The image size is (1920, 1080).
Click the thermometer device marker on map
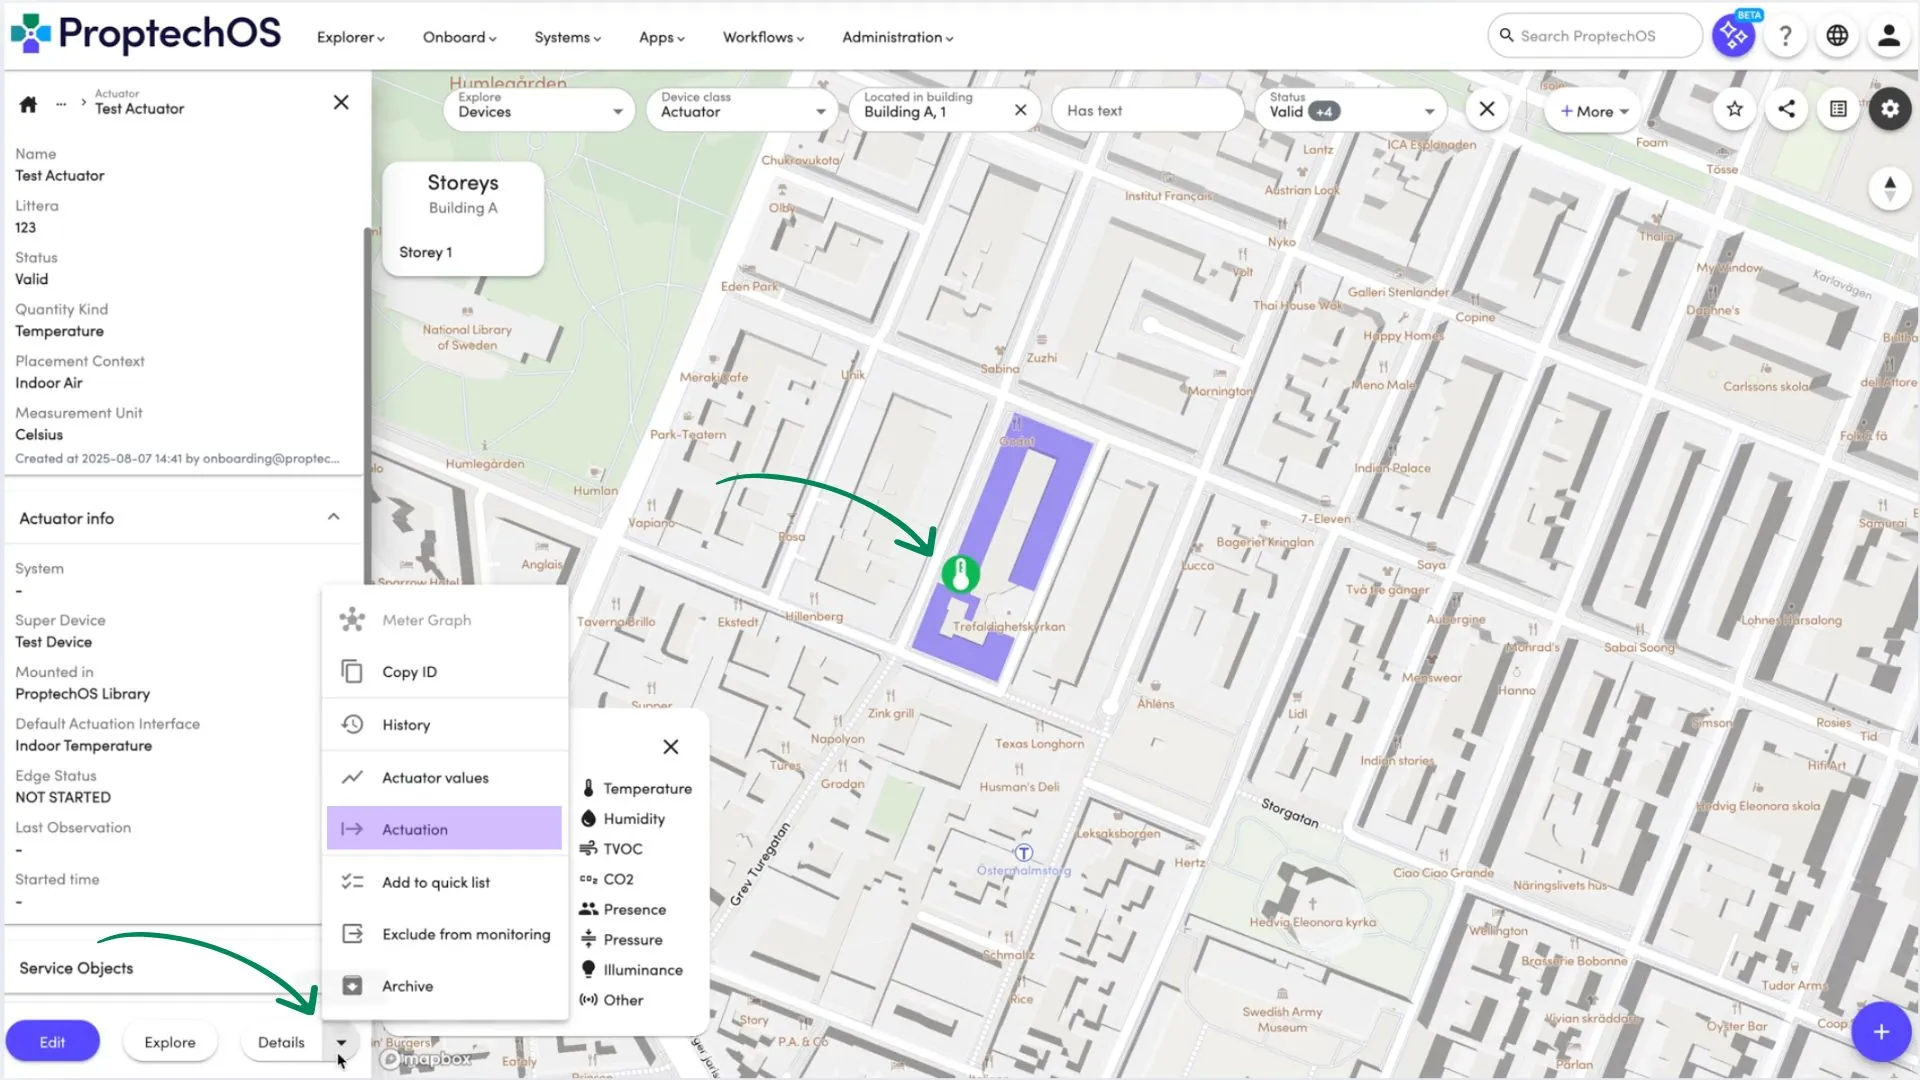[x=960, y=574]
